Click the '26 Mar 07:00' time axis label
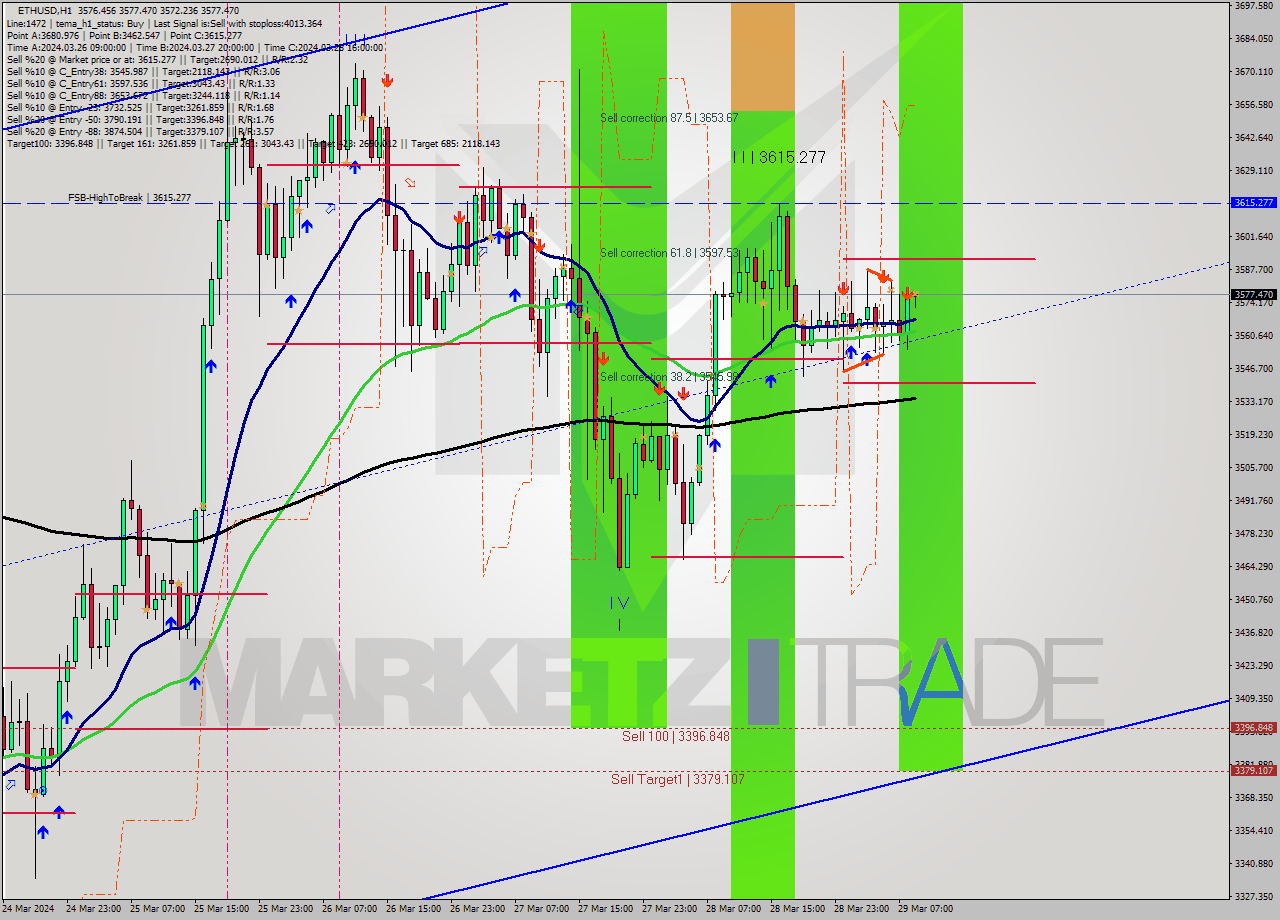 pos(349,909)
